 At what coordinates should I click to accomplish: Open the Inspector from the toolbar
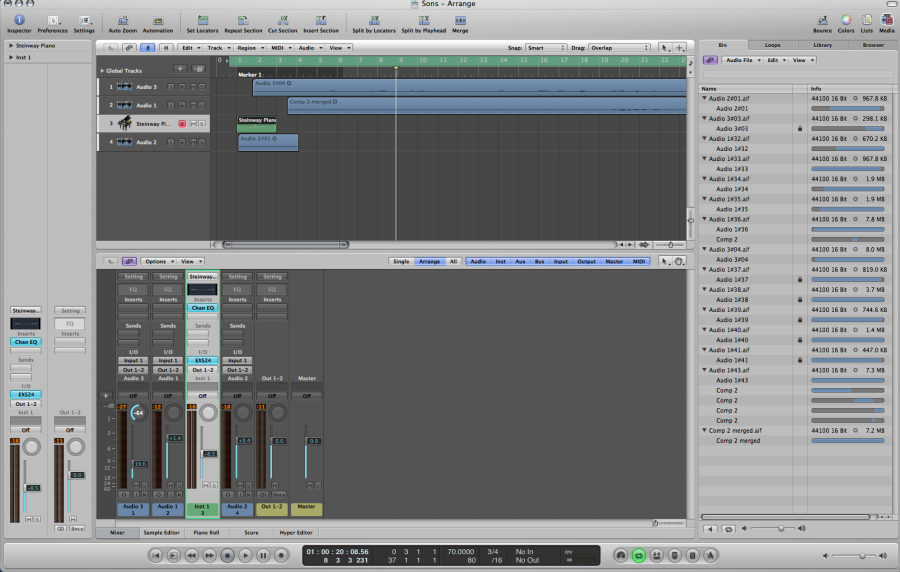pyautogui.click(x=20, y=21)
